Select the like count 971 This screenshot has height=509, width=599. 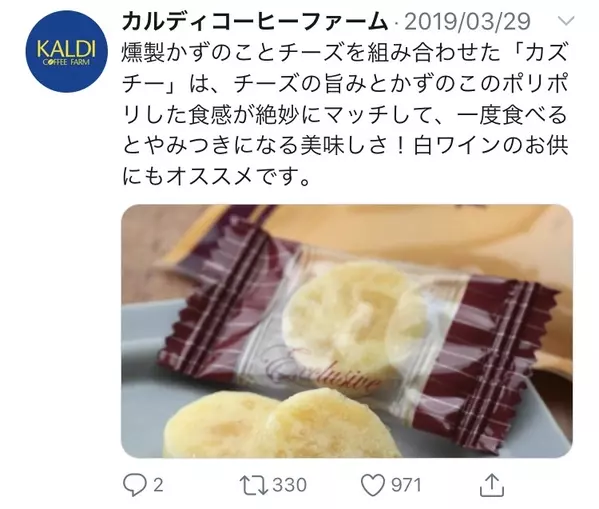point(406,485)
